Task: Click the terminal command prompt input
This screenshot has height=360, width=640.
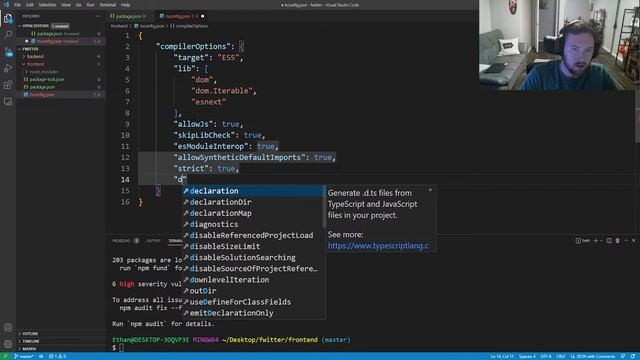Action: 121,348
